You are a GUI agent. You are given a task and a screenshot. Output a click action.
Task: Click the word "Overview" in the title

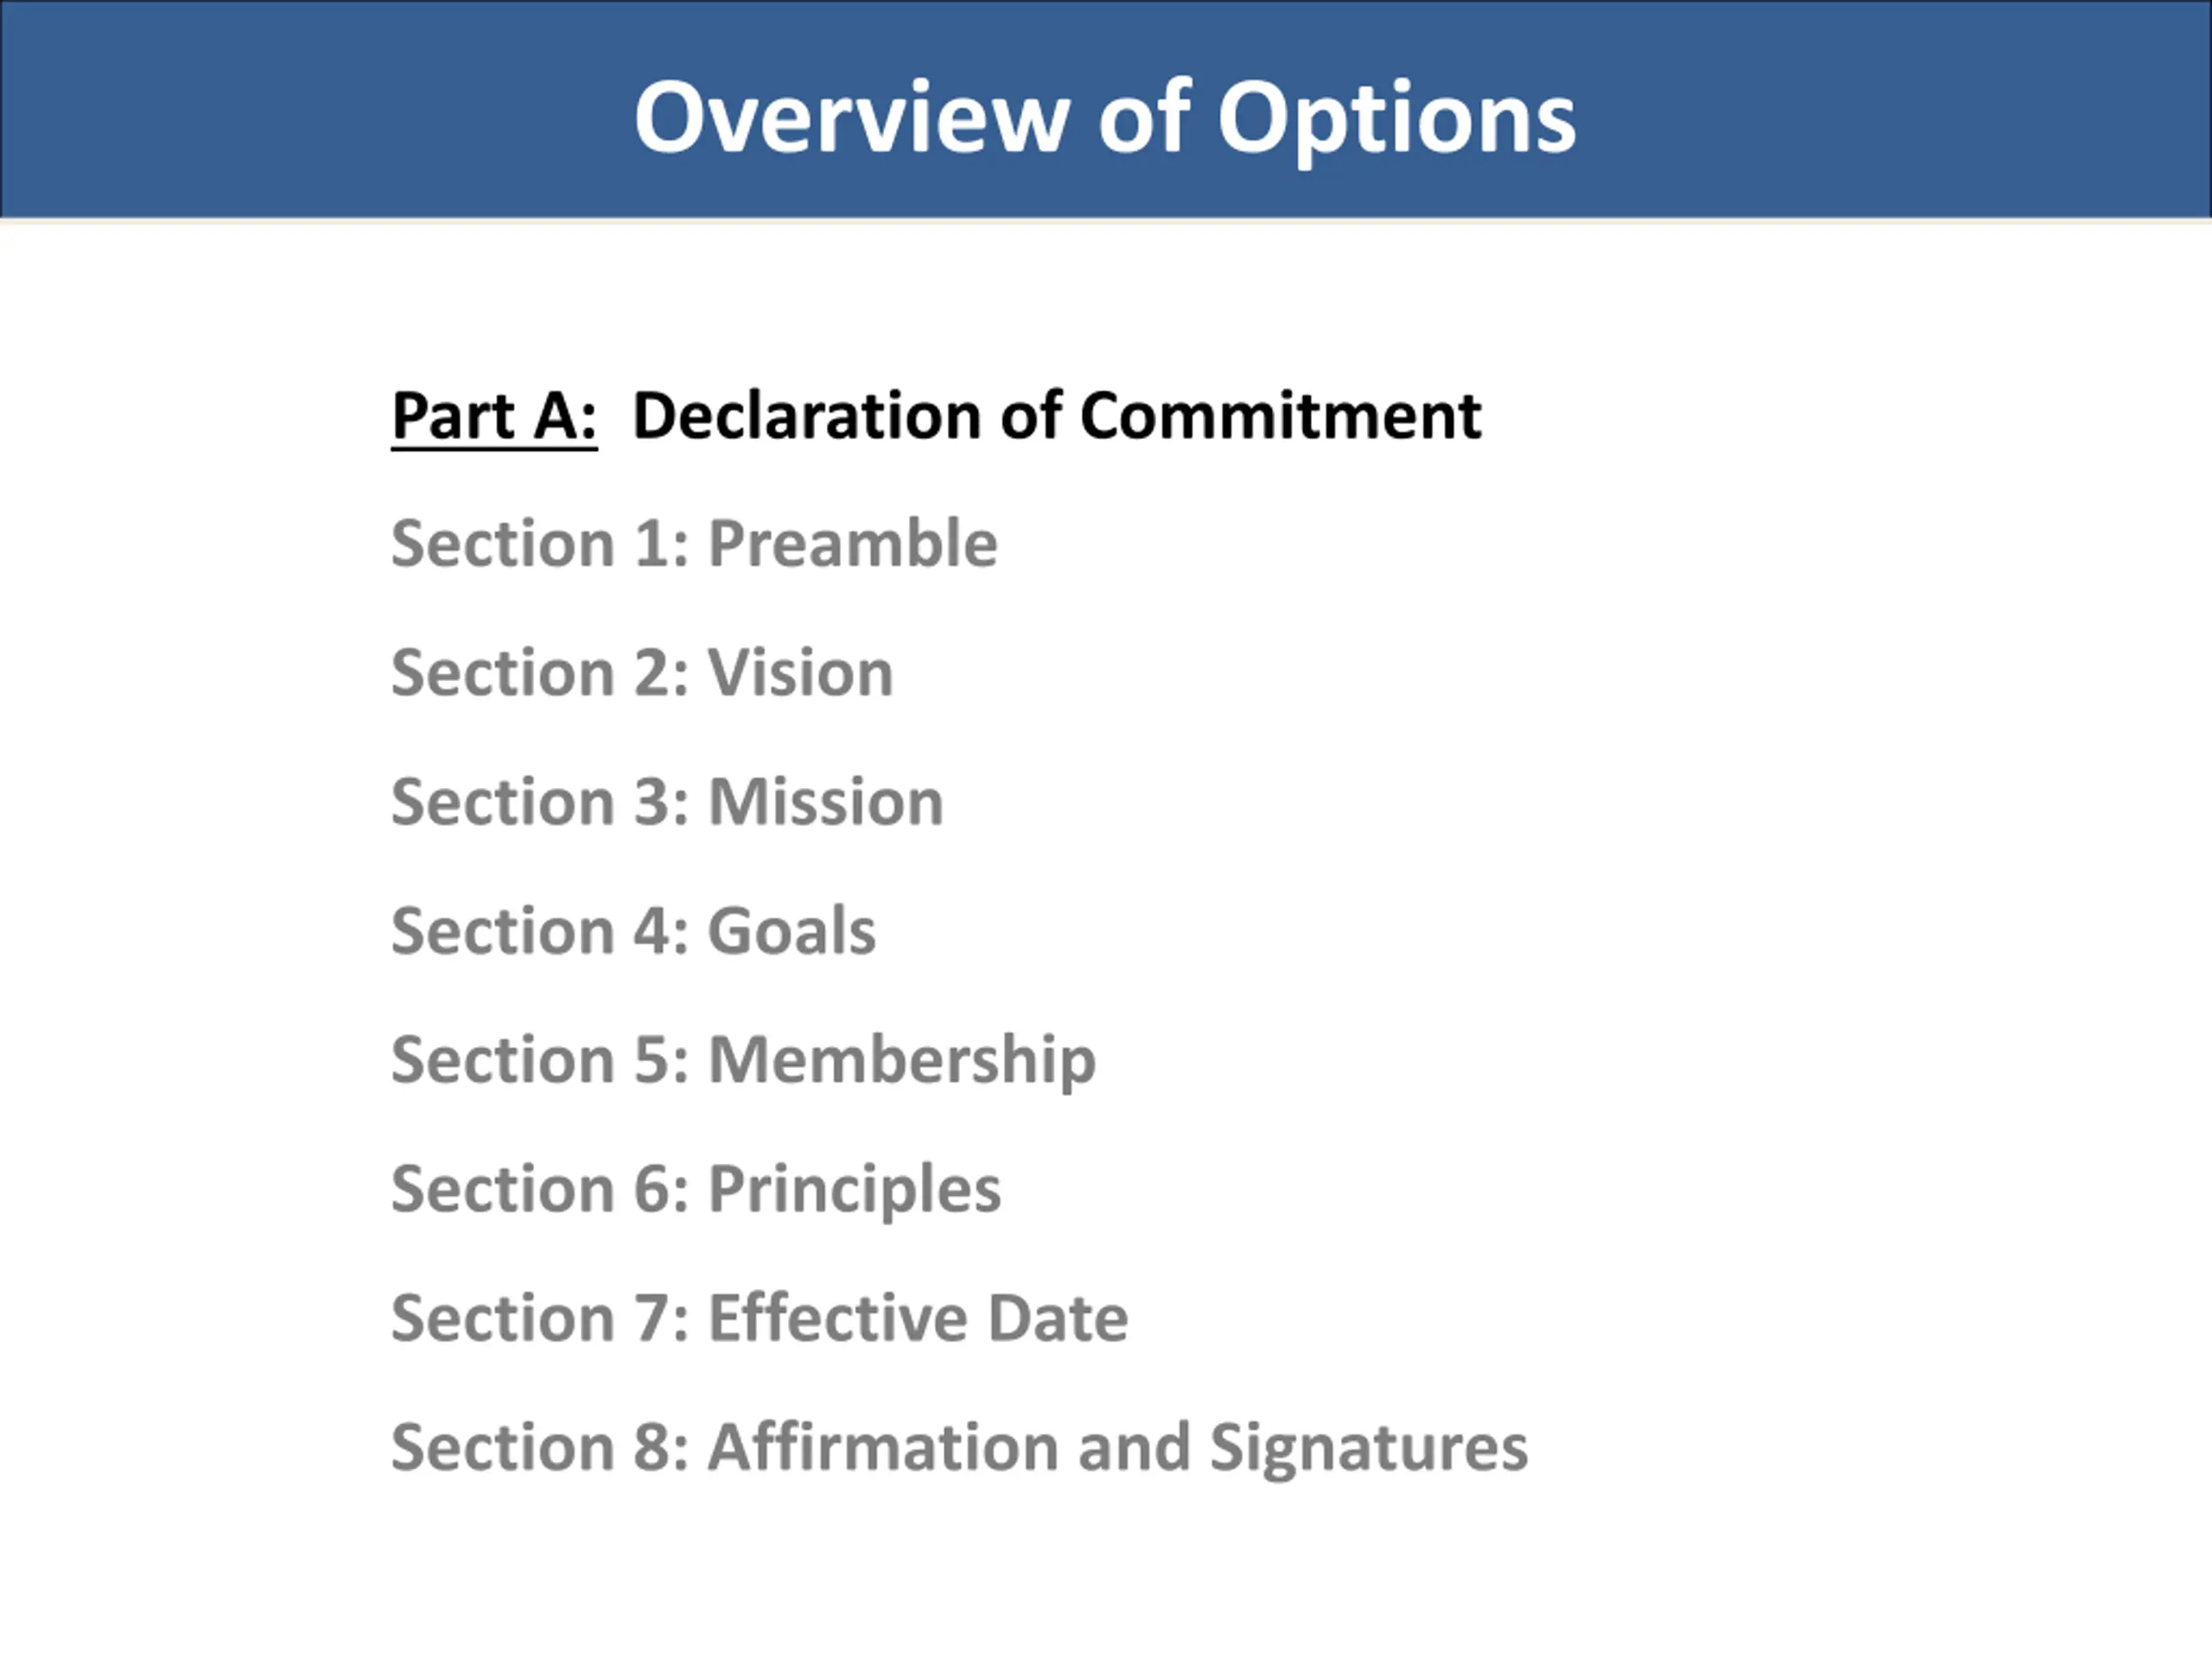point(852,118)
